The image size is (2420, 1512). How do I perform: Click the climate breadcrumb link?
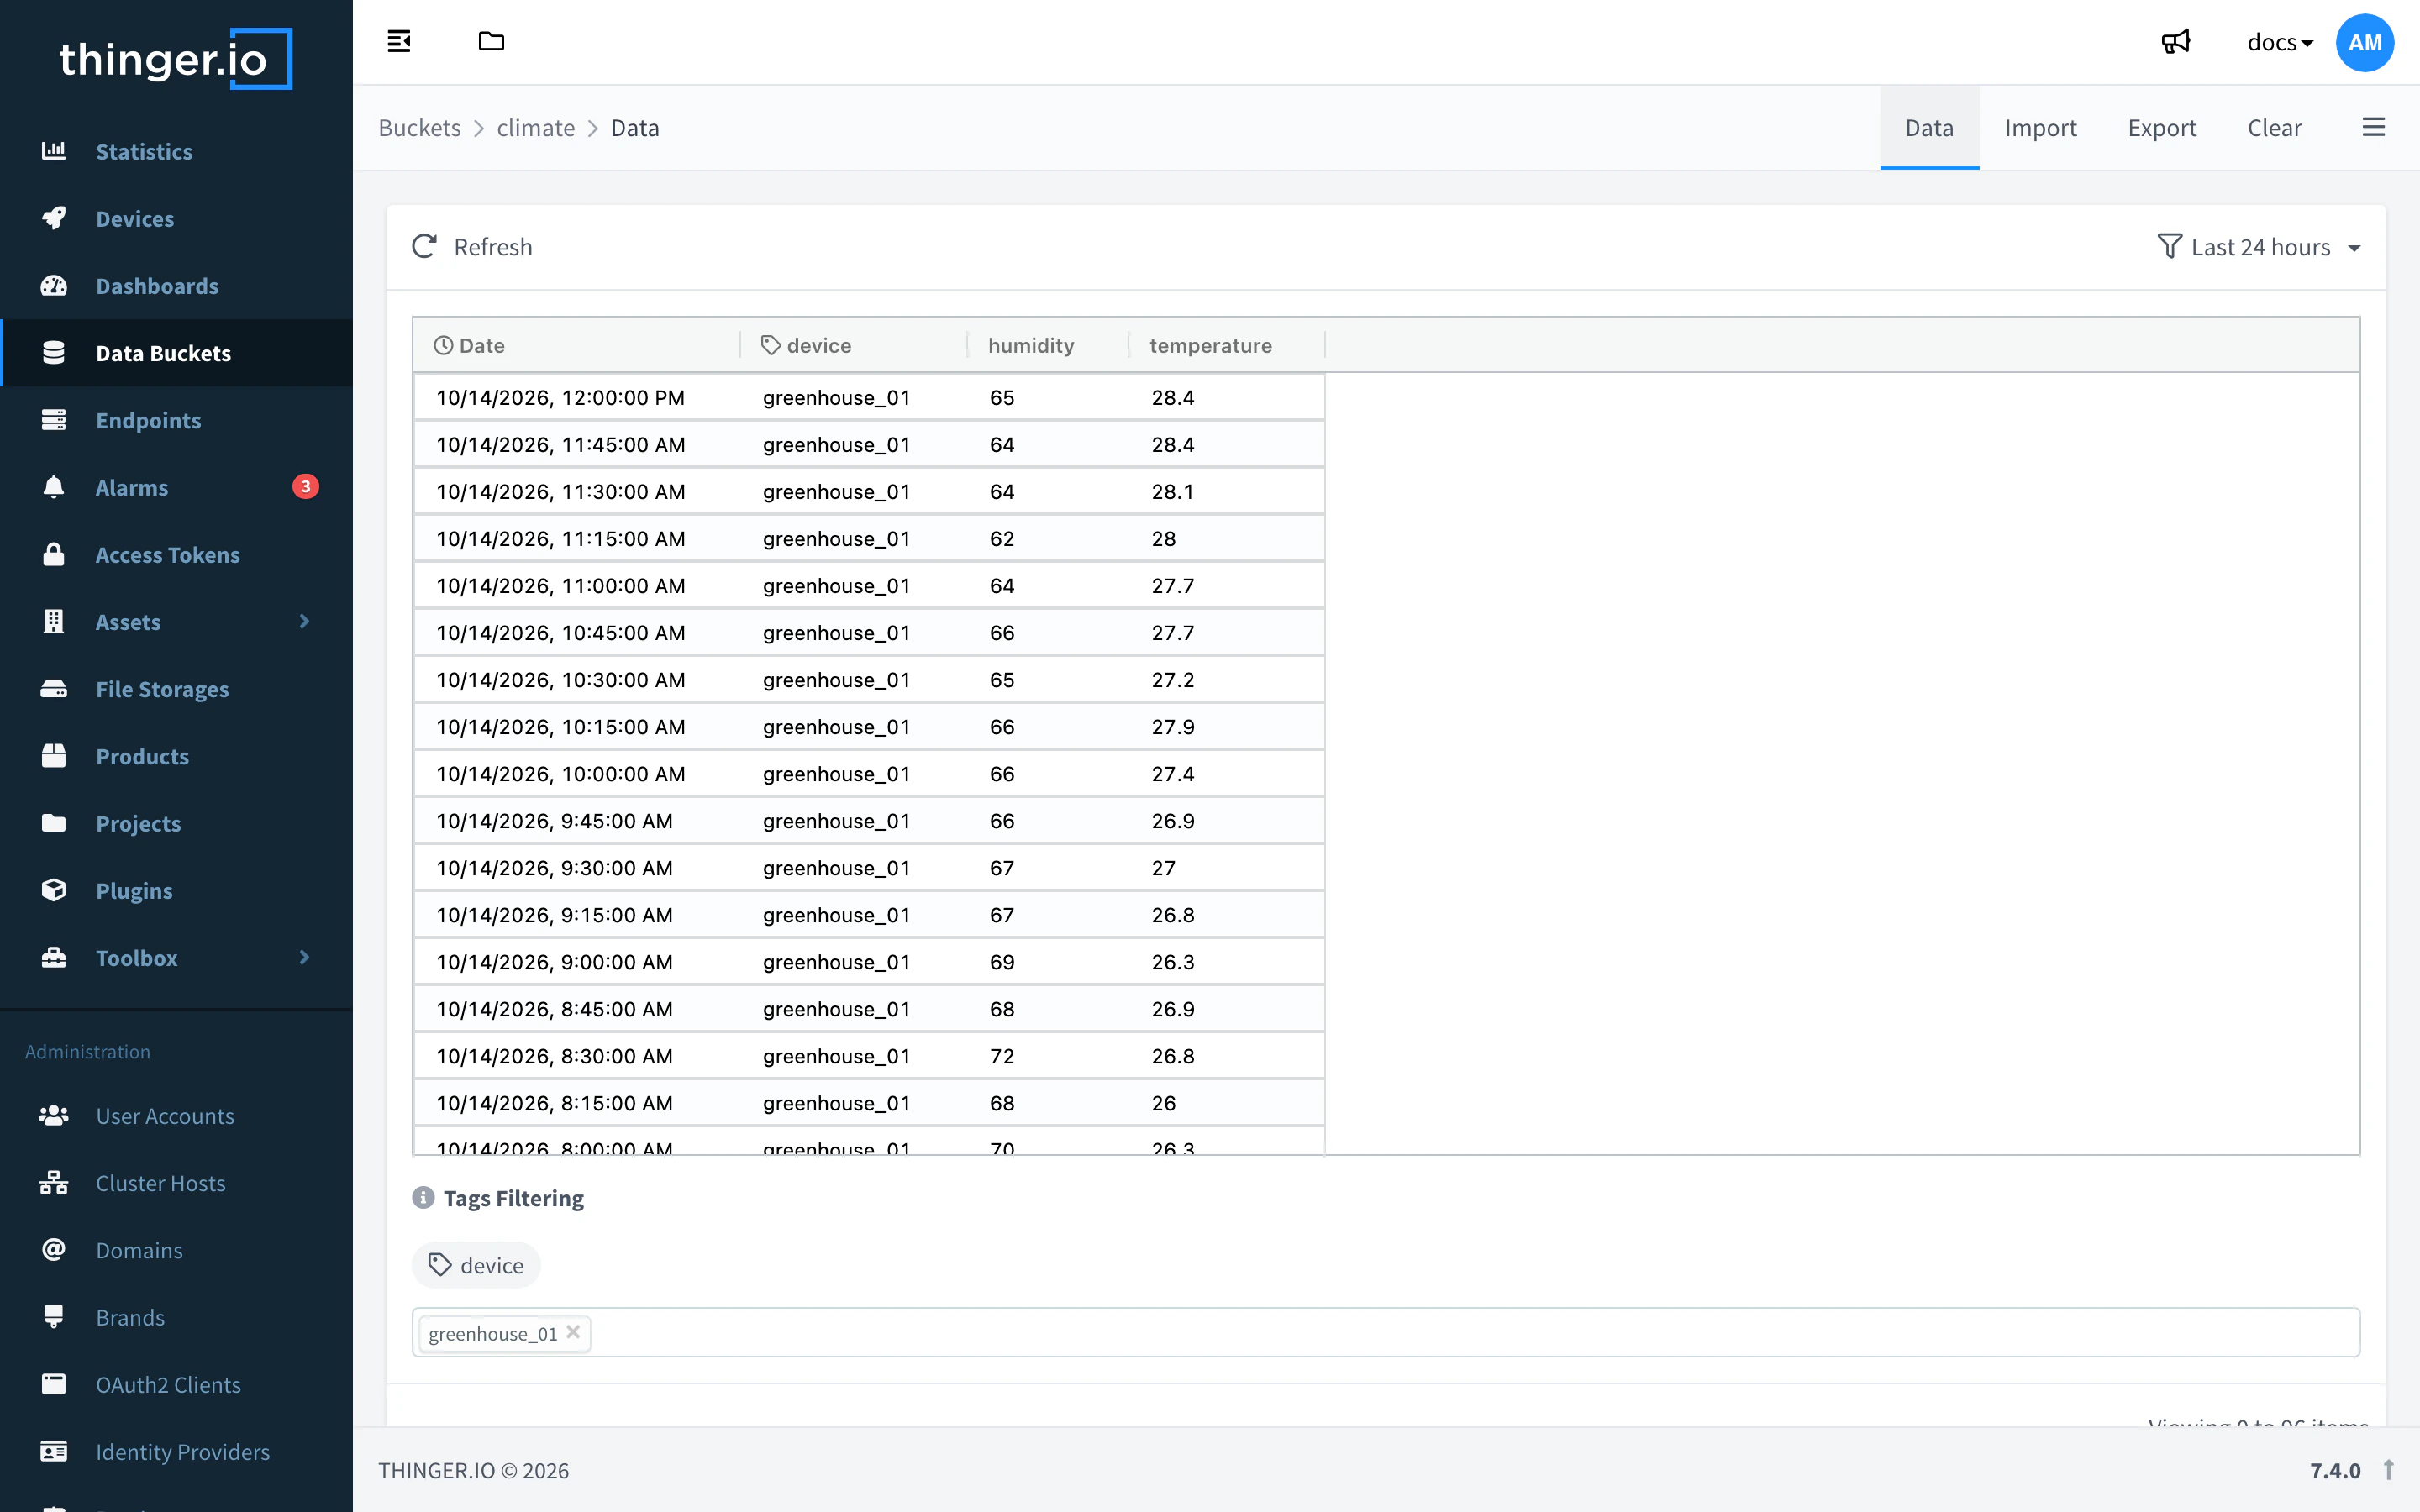pyautogui.click(x=536, y=128)
